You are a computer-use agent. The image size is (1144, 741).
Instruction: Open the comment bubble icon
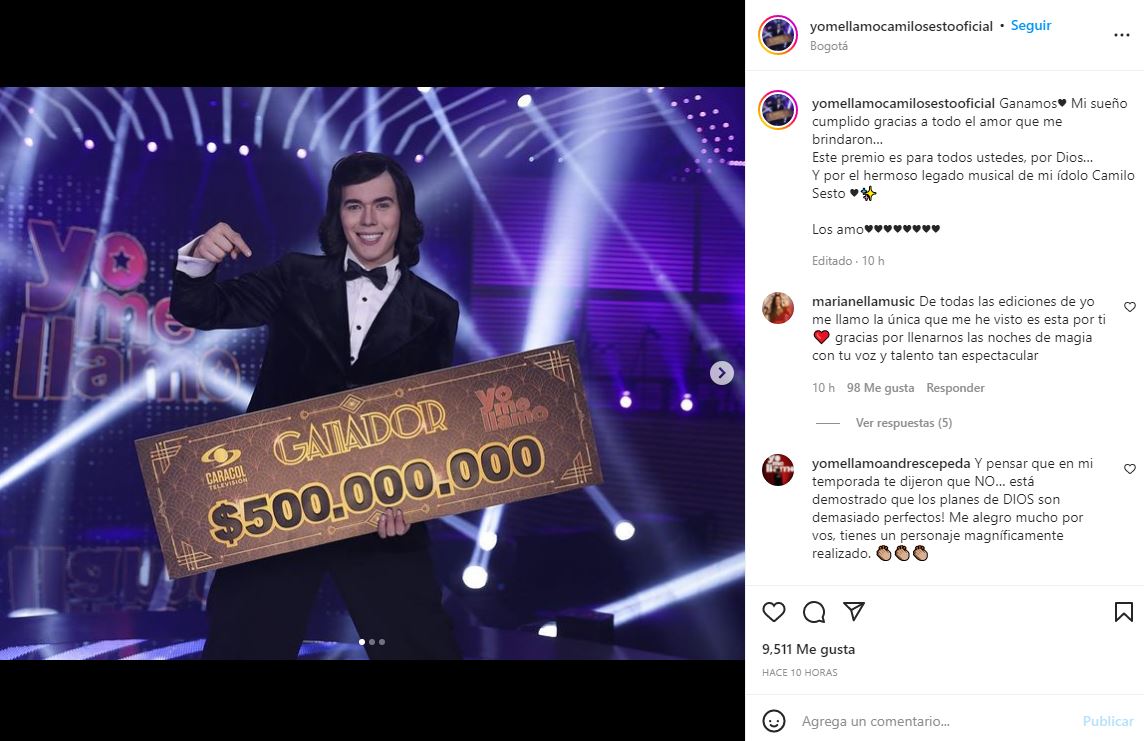pos(813,612)
